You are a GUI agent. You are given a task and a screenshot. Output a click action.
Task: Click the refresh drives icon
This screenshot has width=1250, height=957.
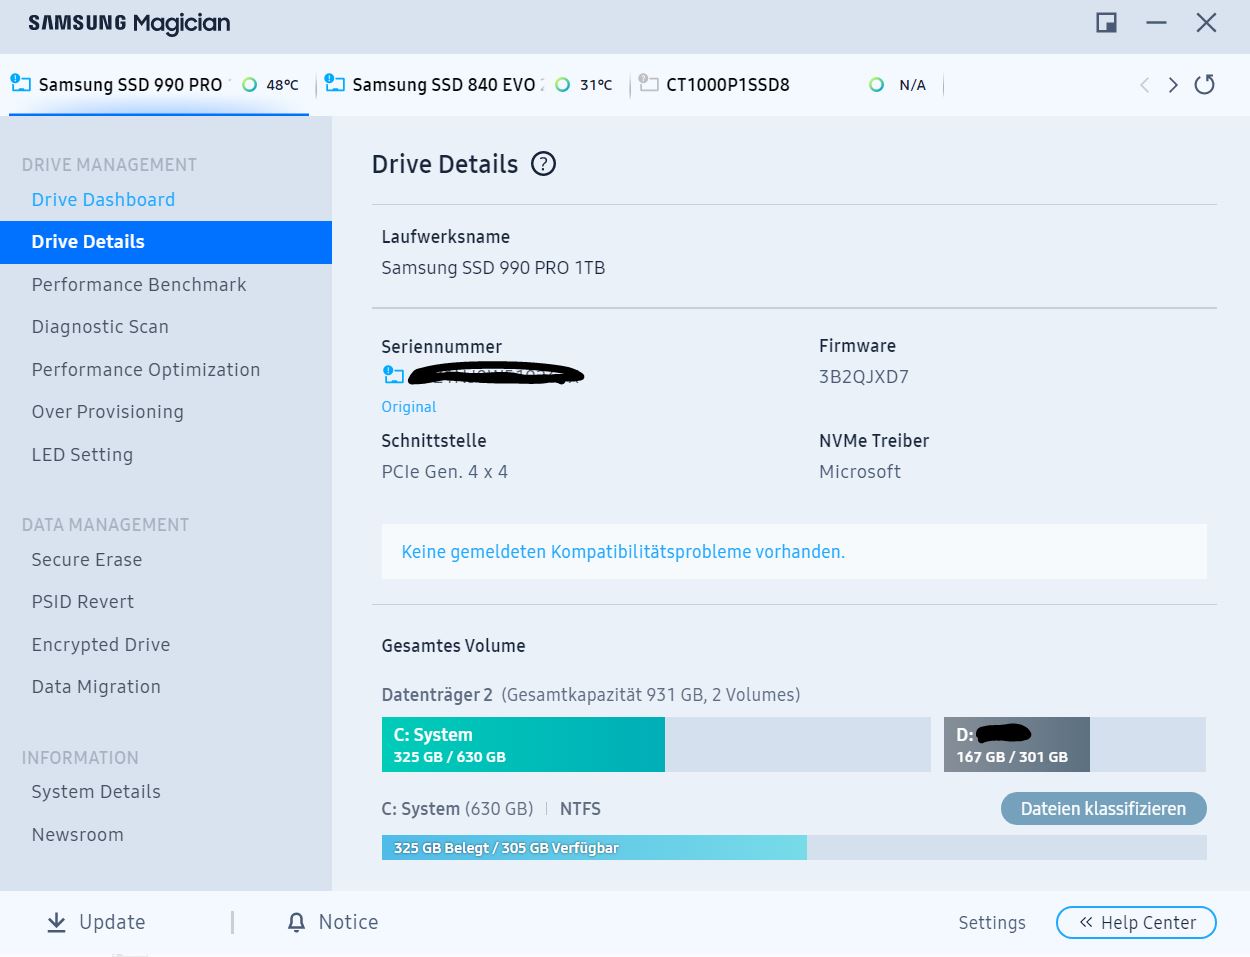(1204, 85)
